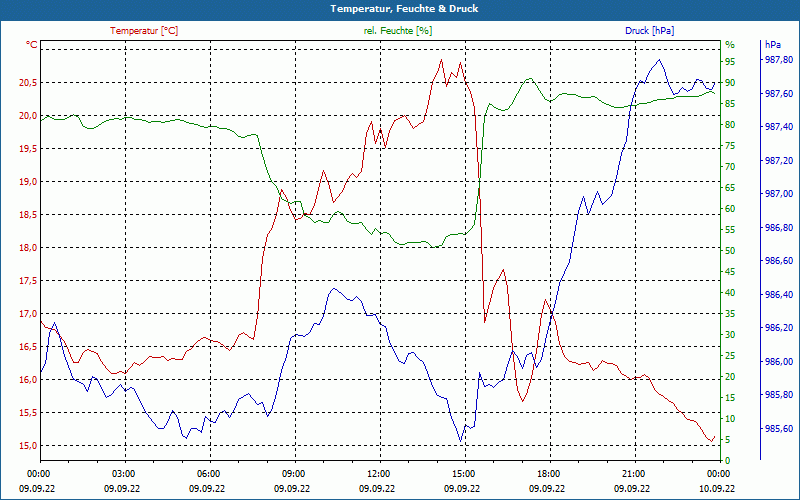Click the 18:00 time axis label
The image size is (800, 500).
click(x=548, y=473)
